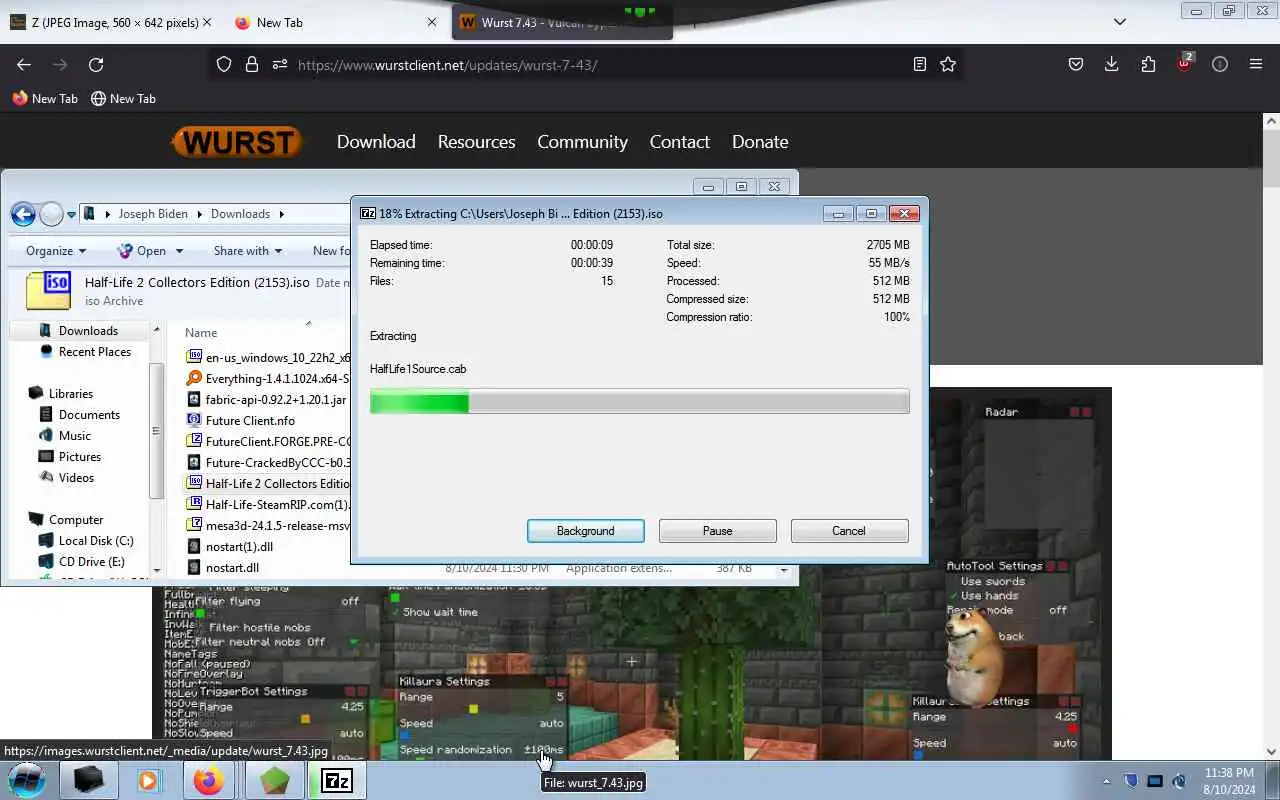The width and height of the screenshot is (1280, 800).
Task: Select Documents library in sidebar
Action: pyautogui.click(x=89, y=414)
